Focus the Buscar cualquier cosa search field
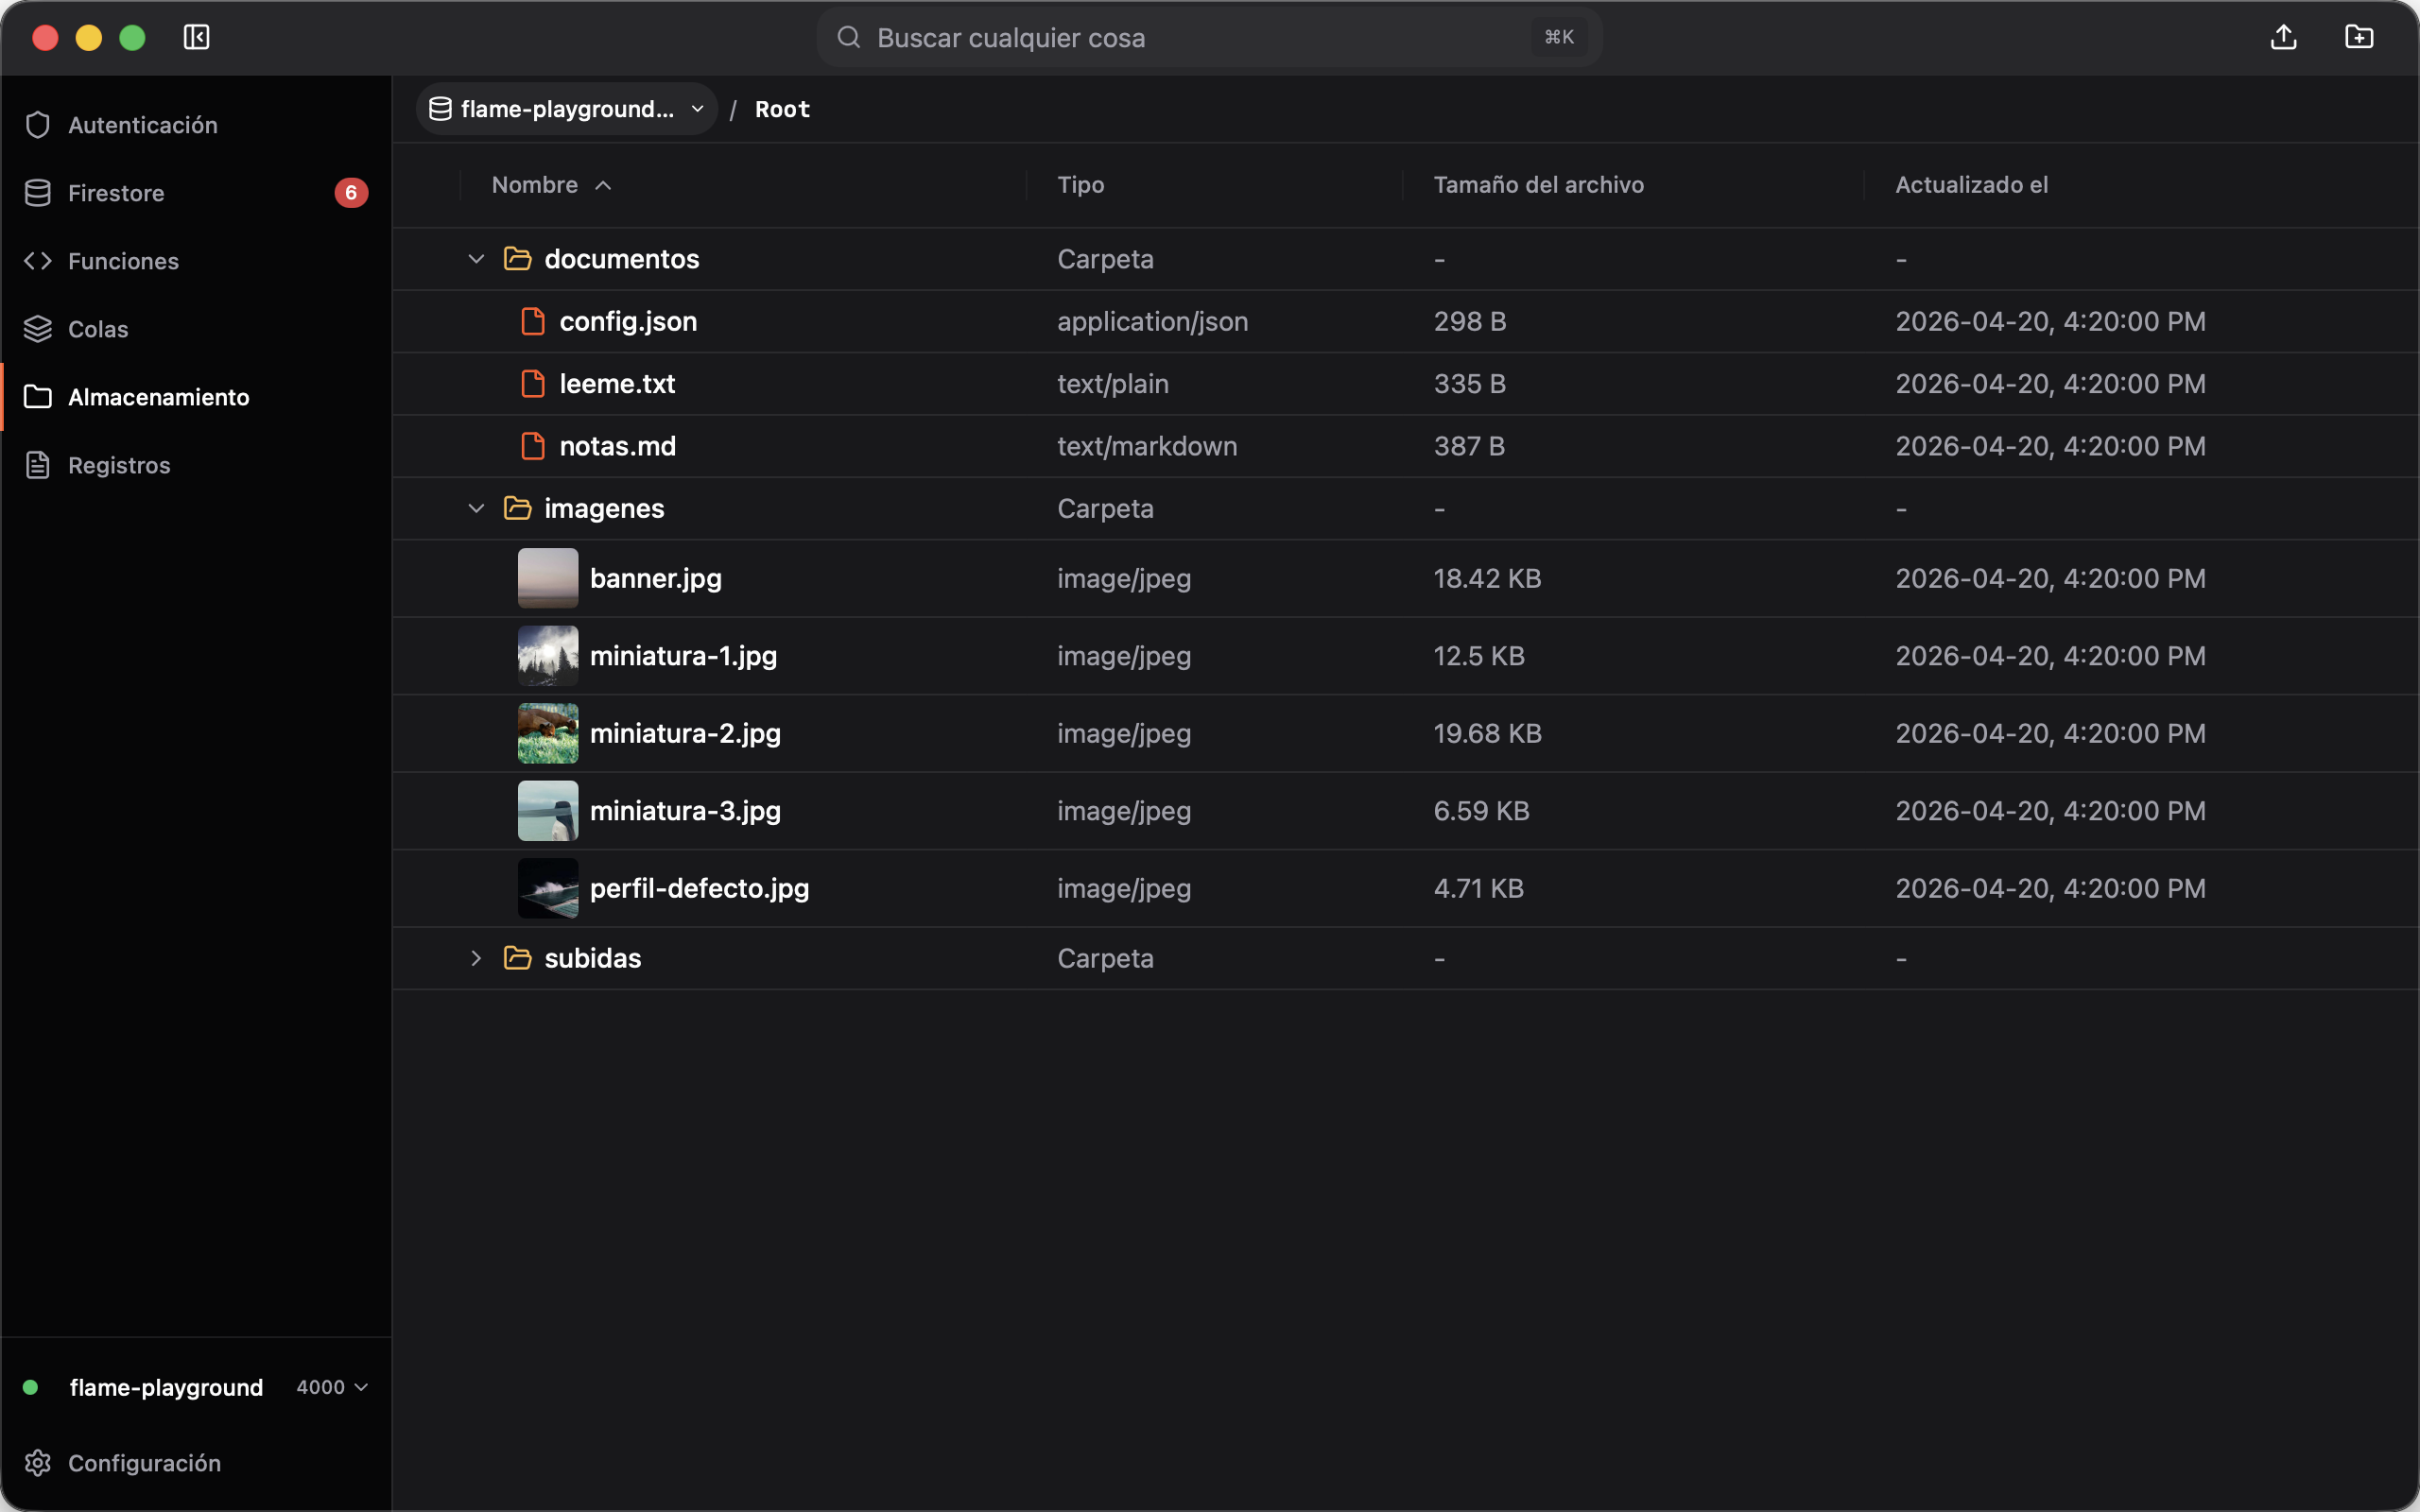The image size is (2420, 1512). [1209, 37]
